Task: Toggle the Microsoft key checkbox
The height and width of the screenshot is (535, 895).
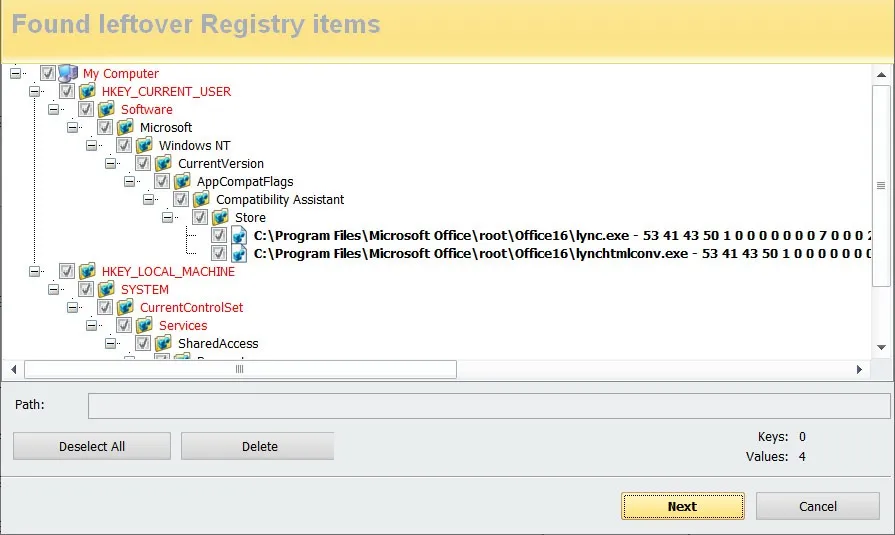Action: (x=104, y=127)
